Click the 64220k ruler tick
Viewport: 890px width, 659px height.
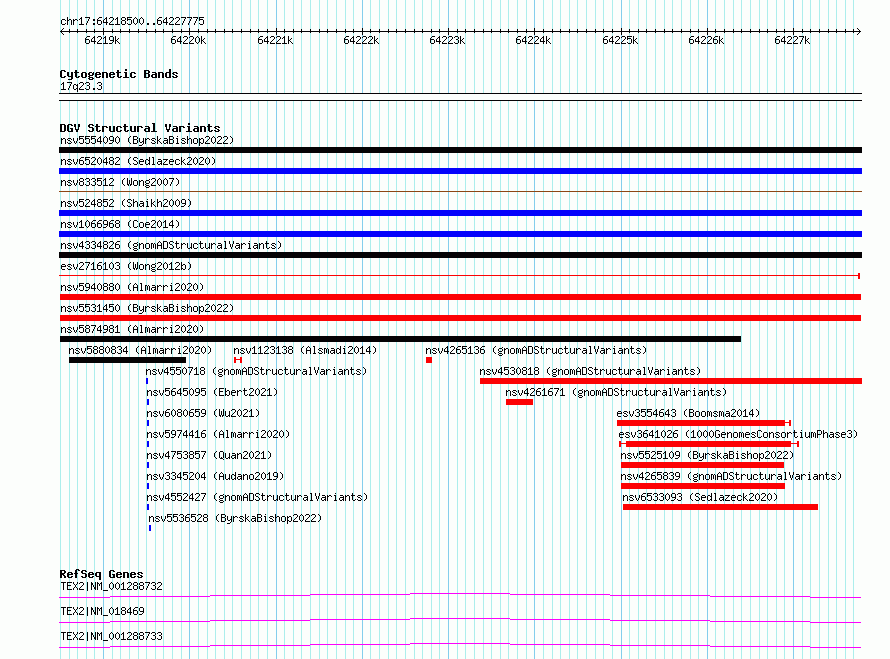(188, 40)
